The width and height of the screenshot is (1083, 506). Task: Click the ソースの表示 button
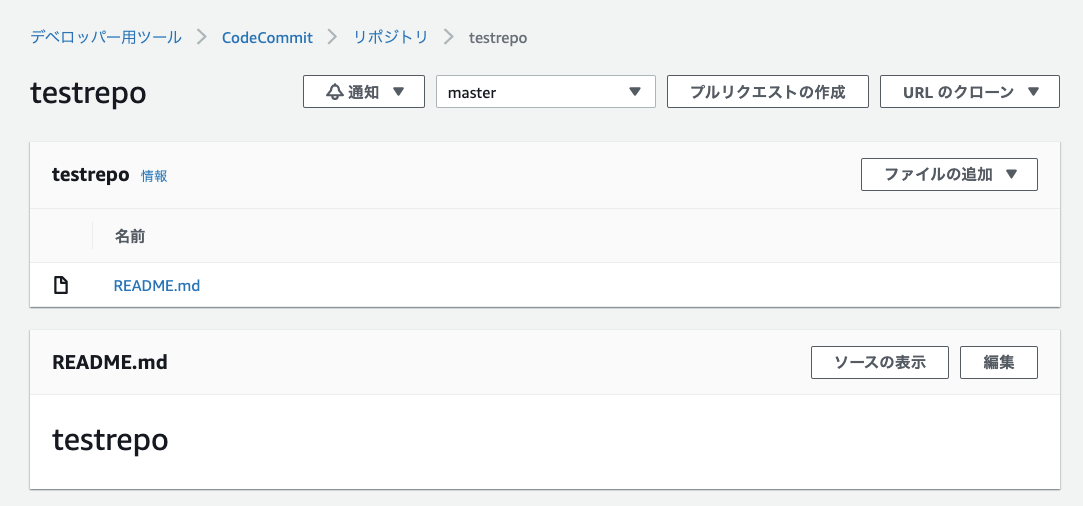click(880, 362)
